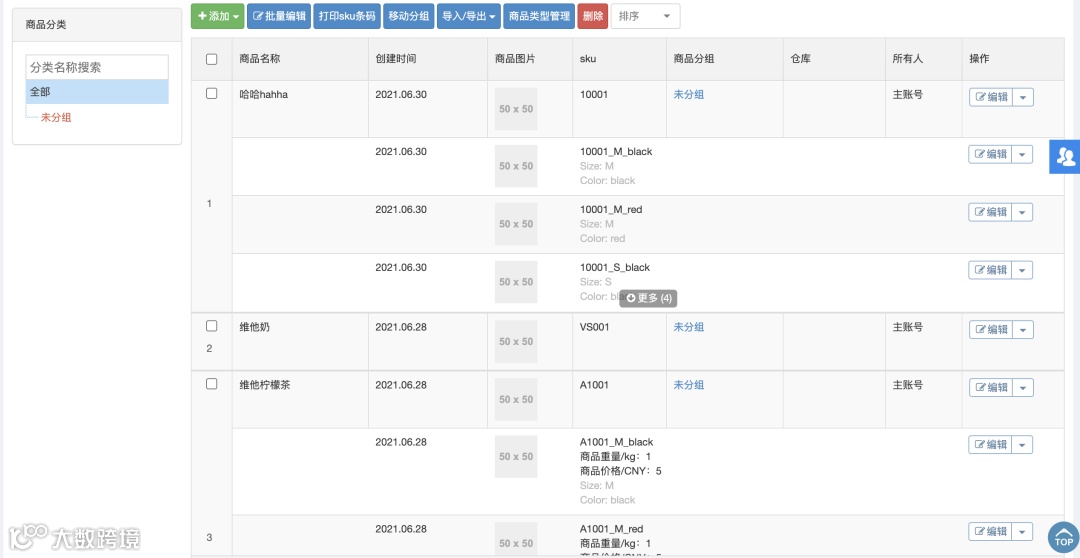Click the product name 维他柠檬茶
This screenshot has width=1080, height=558.
tap(264, 385)
